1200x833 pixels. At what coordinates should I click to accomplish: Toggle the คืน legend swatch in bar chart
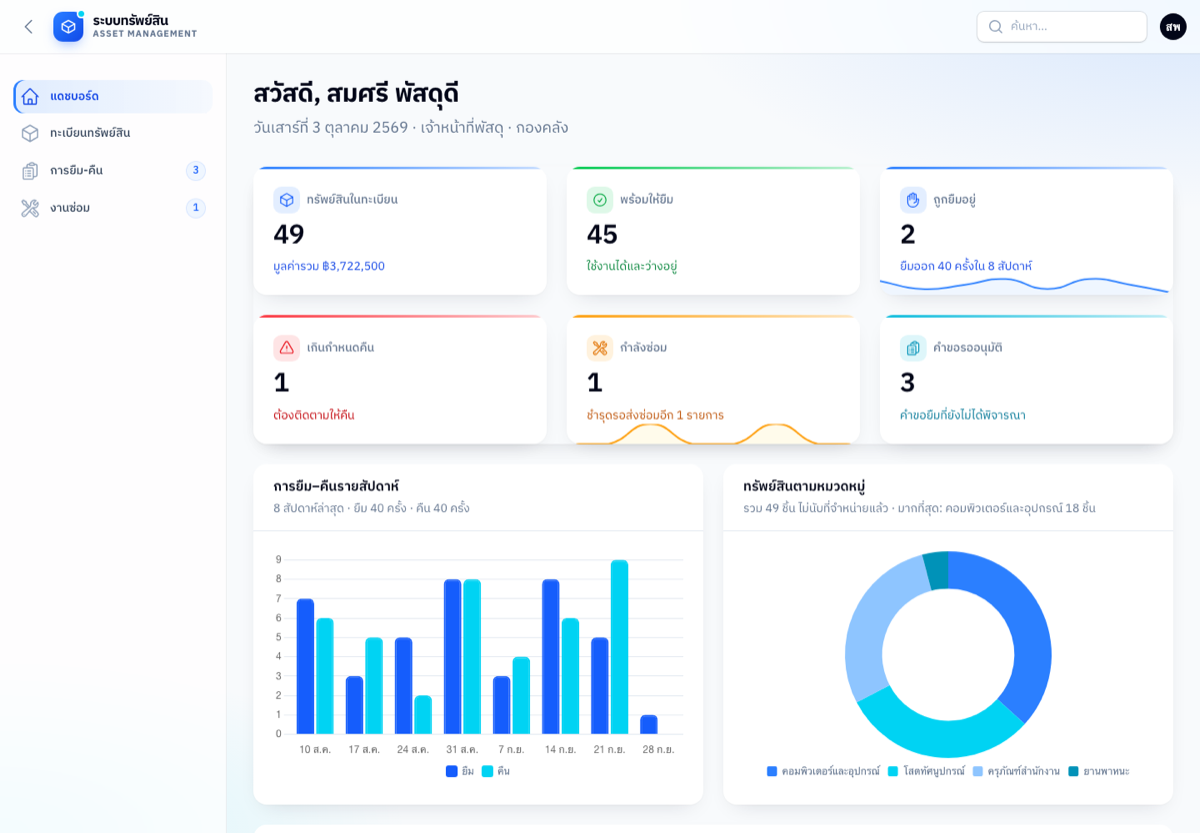coord(488,771)
